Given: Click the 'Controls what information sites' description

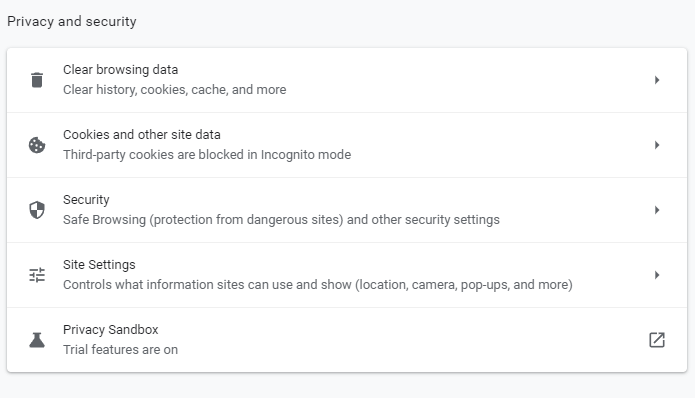Looking at the screenshot, I should (x=318, y=285).
